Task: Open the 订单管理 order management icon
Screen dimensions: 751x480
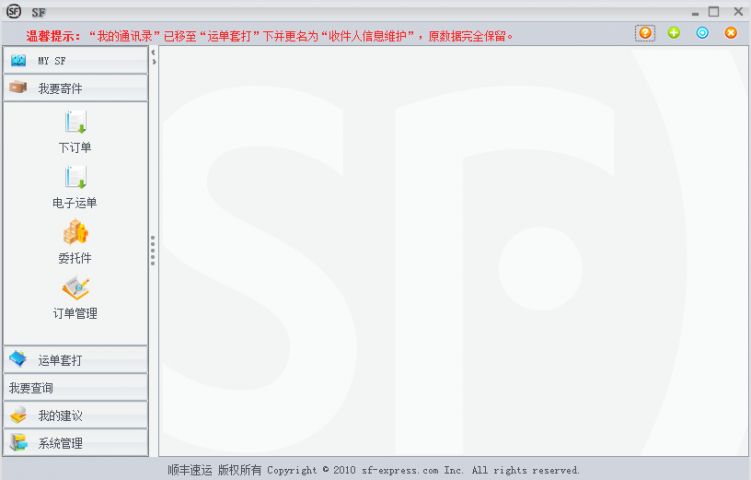Action: tap(75, 288)
